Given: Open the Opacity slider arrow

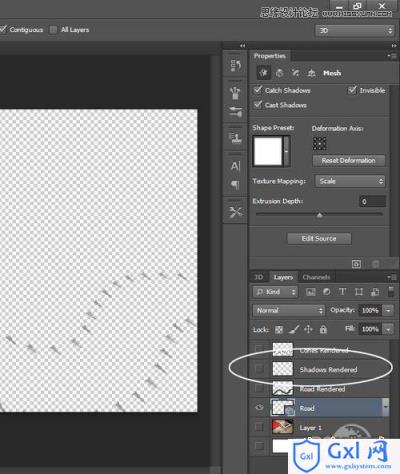Looking at the screenshot, I should (388, 310).
